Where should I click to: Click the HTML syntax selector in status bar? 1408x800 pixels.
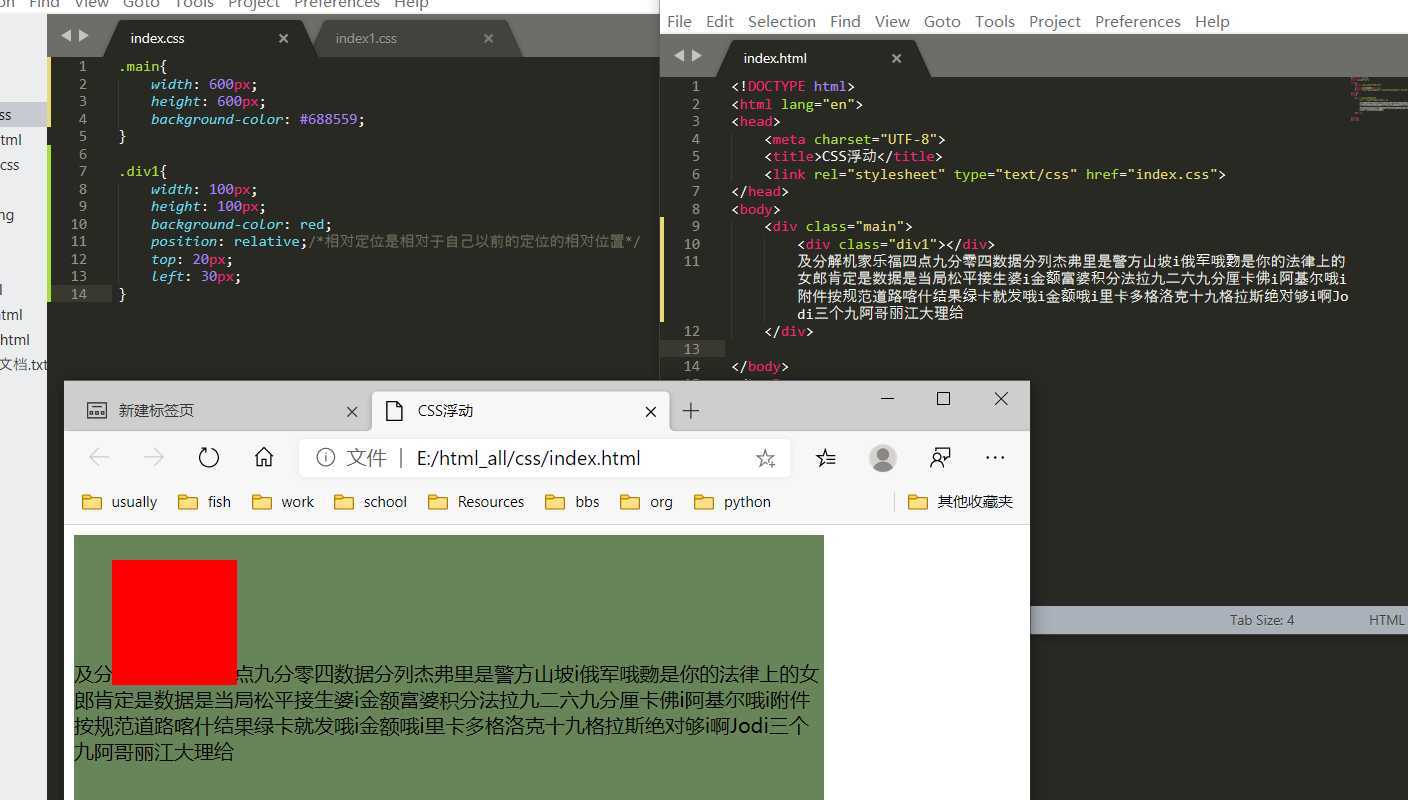point(1387,620)
